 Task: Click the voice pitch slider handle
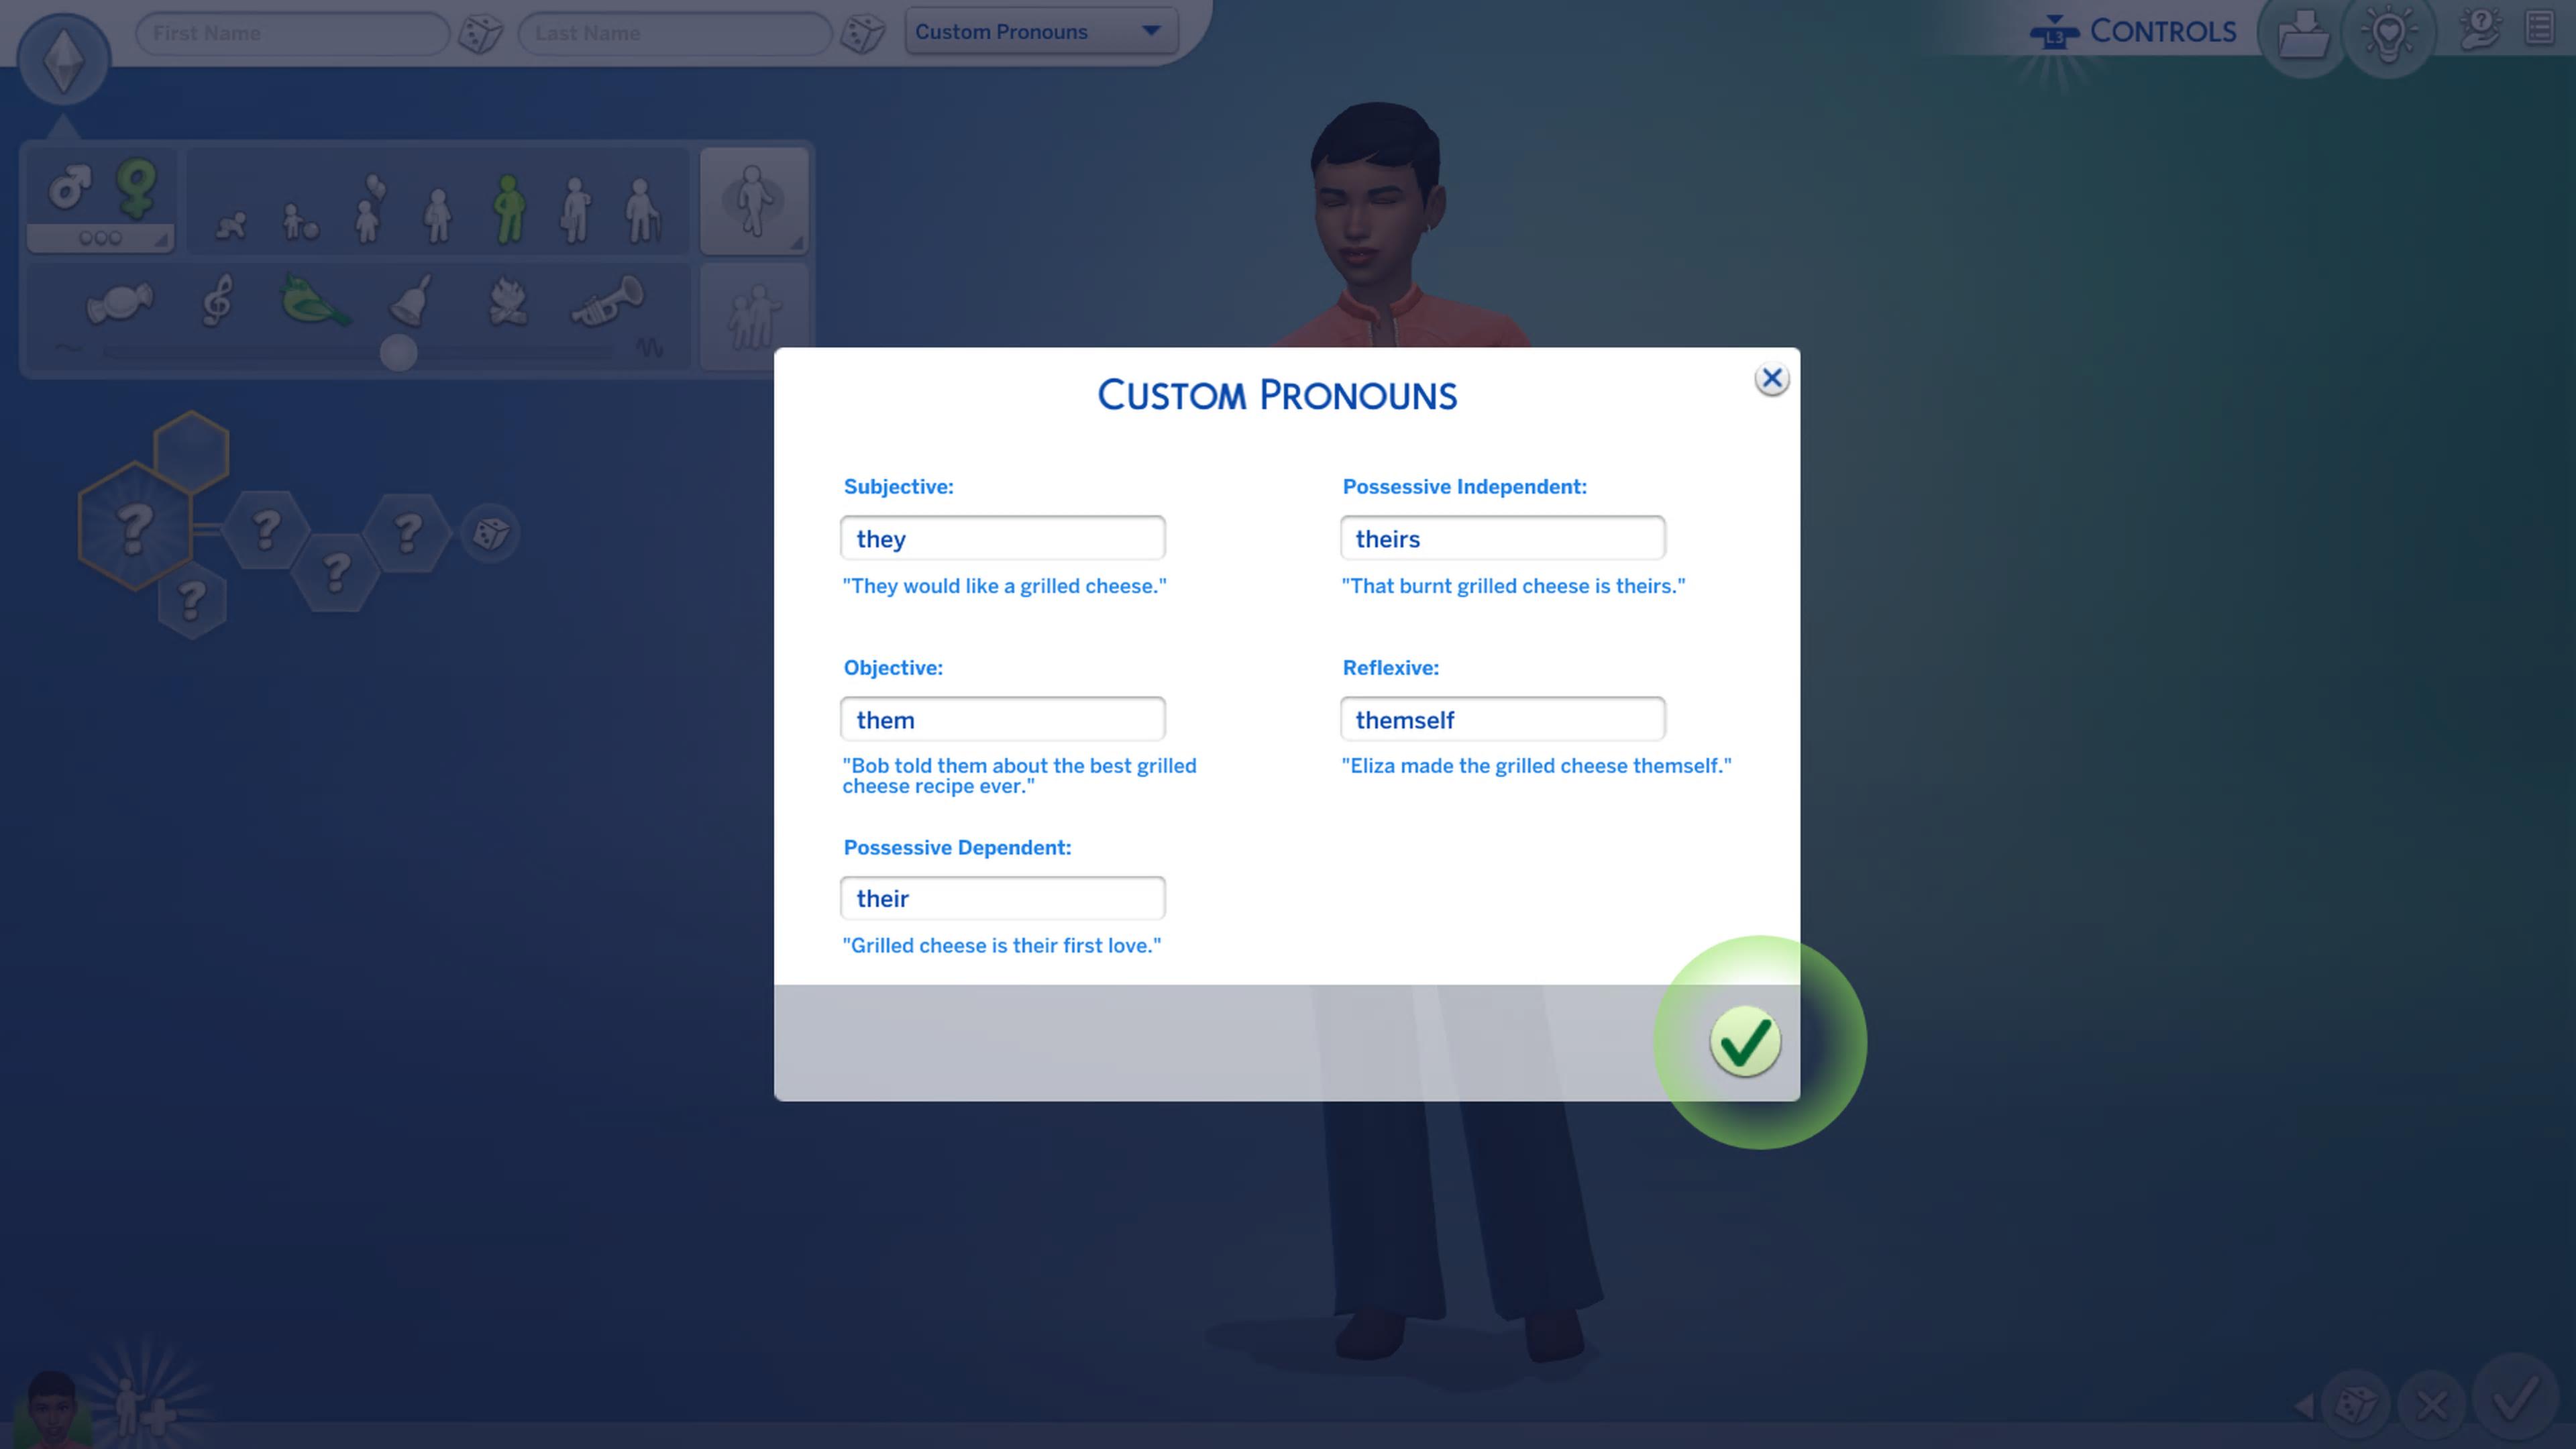pos(398,352)
